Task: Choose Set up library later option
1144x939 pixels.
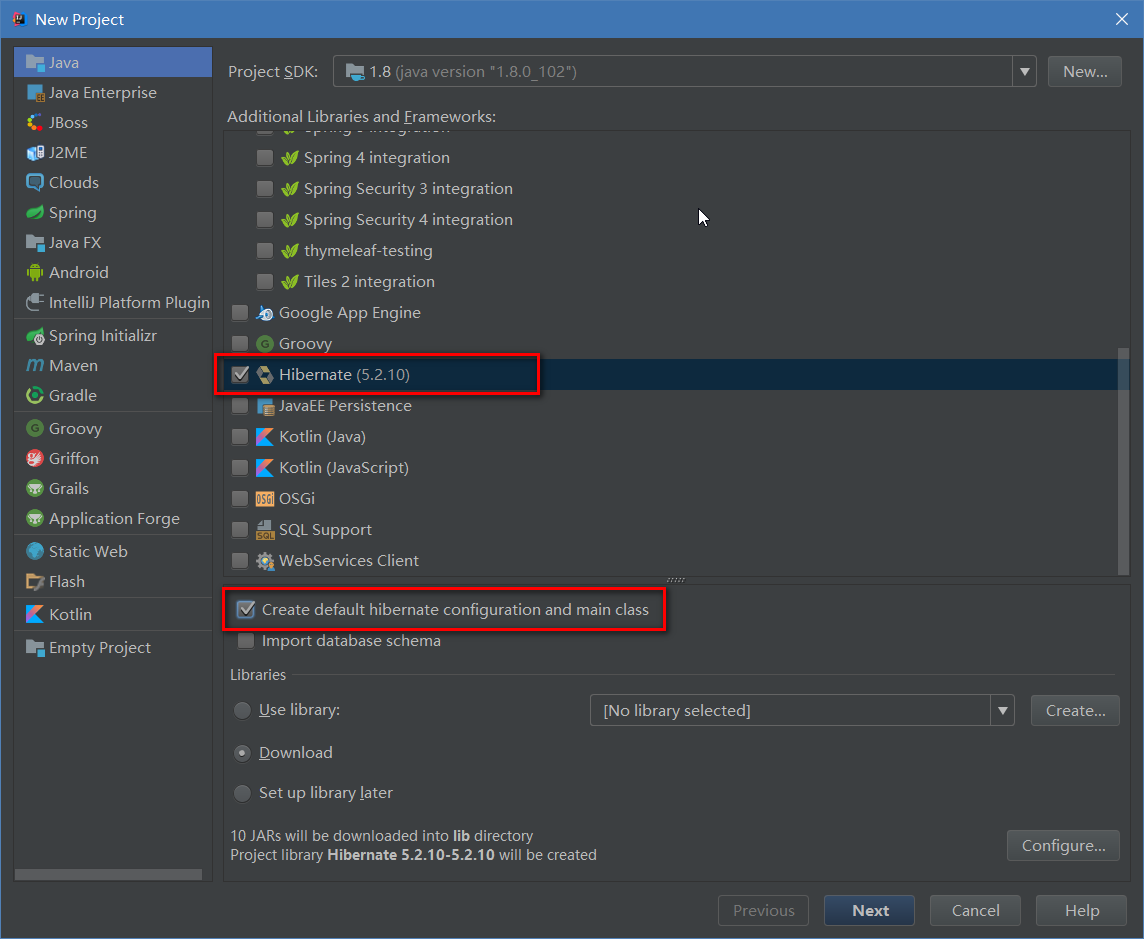Action: click(241, 793)
